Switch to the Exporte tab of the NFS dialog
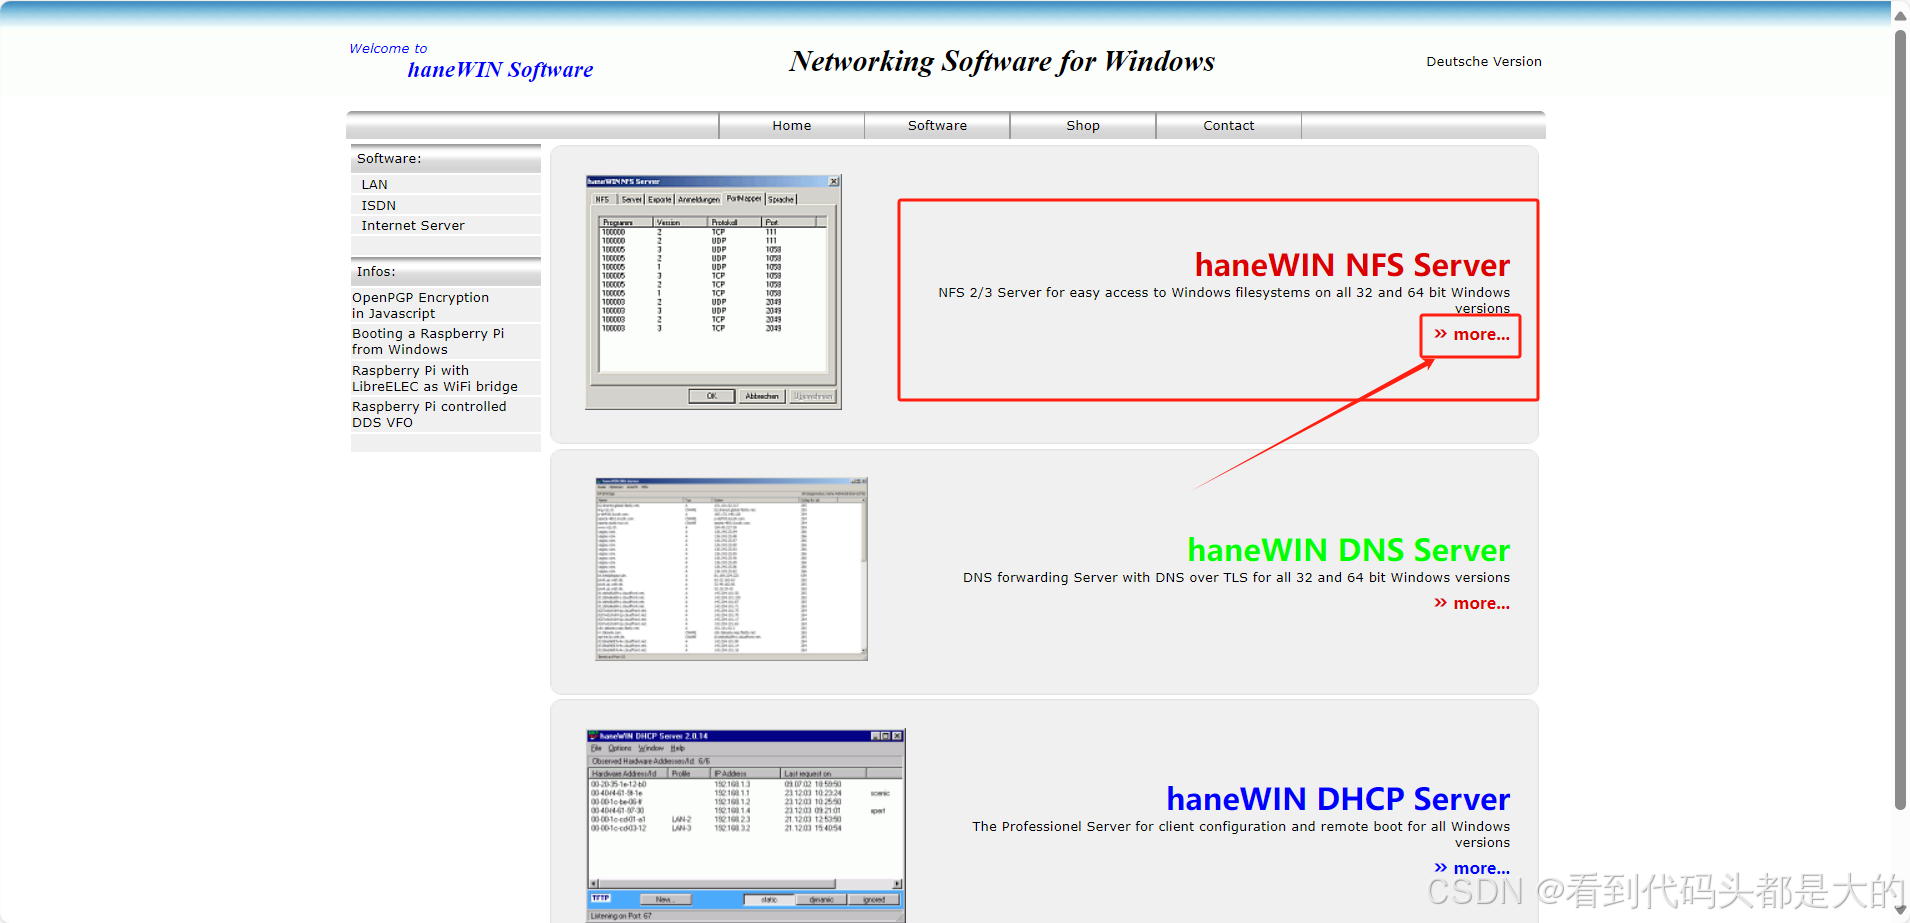The height and width of the screenshot is (923, 1910). (660, 199)
